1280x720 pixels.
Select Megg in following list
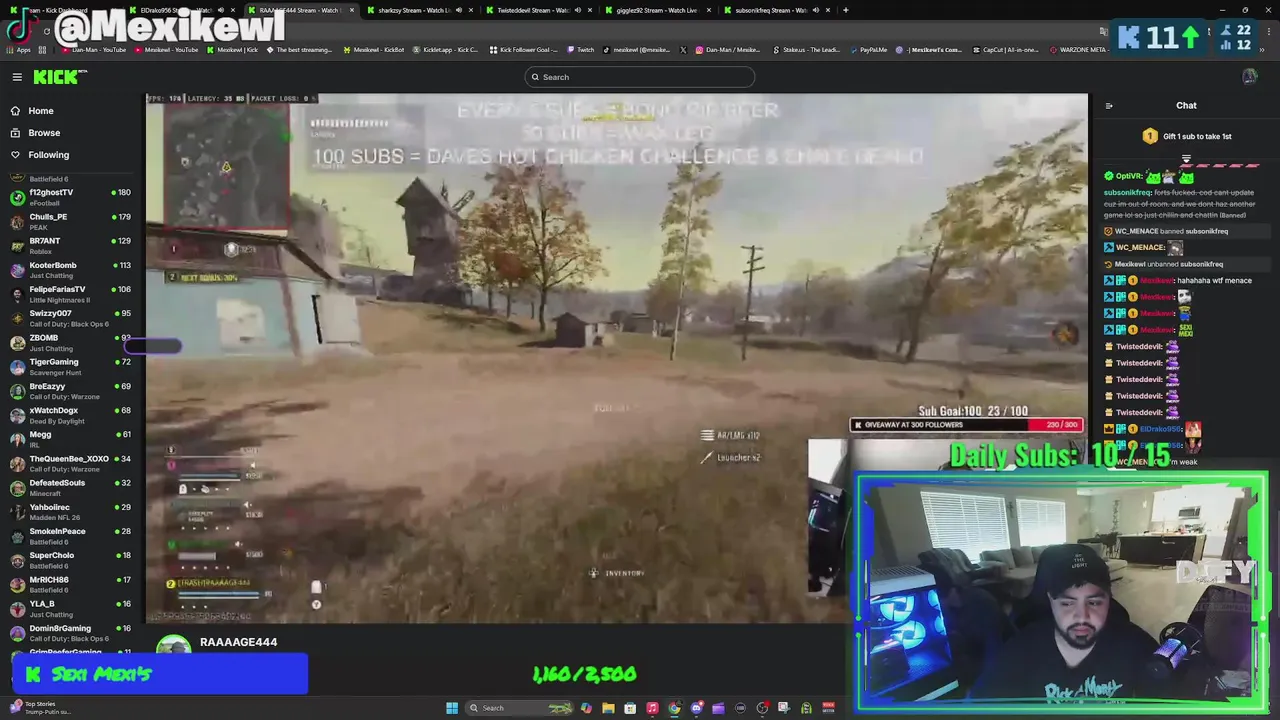click(x=72, y=439)
